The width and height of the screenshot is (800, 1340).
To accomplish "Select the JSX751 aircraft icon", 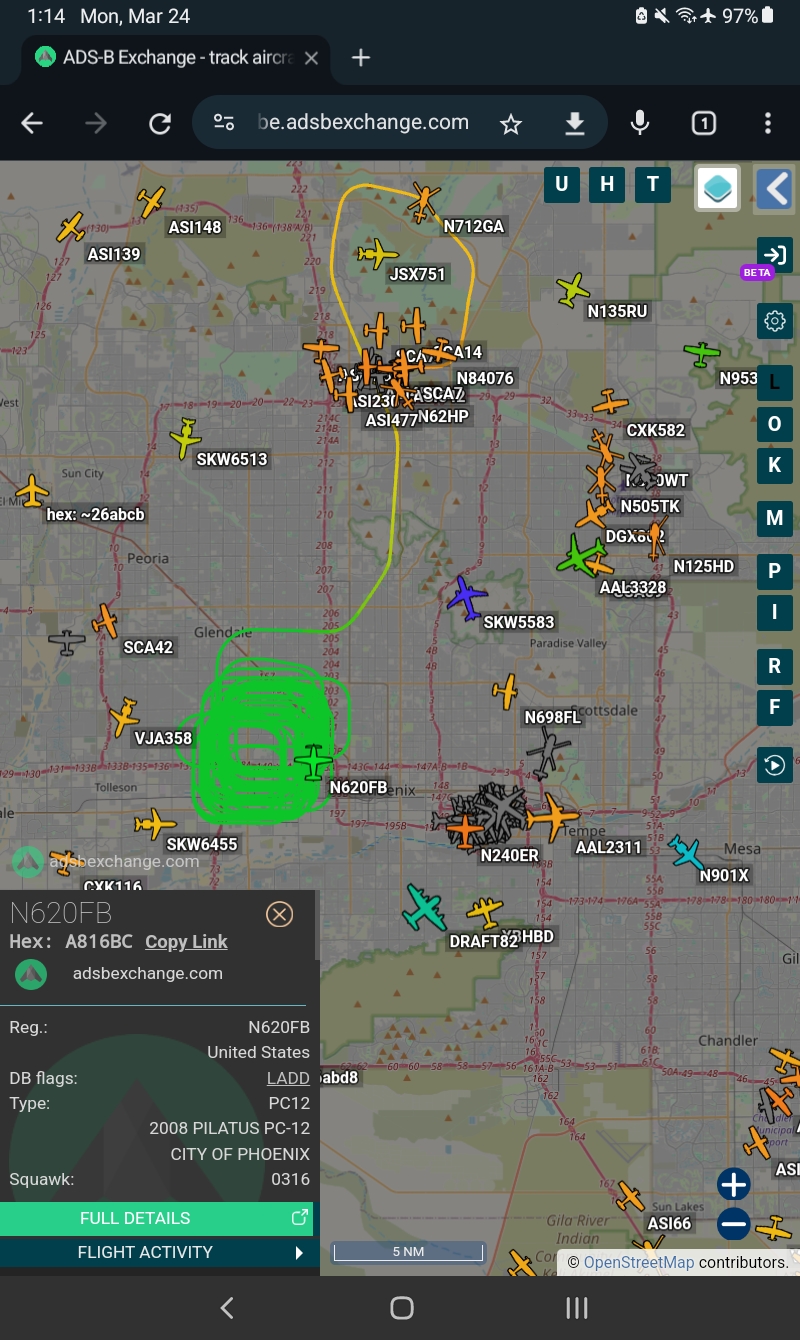I will coord(378,253).
